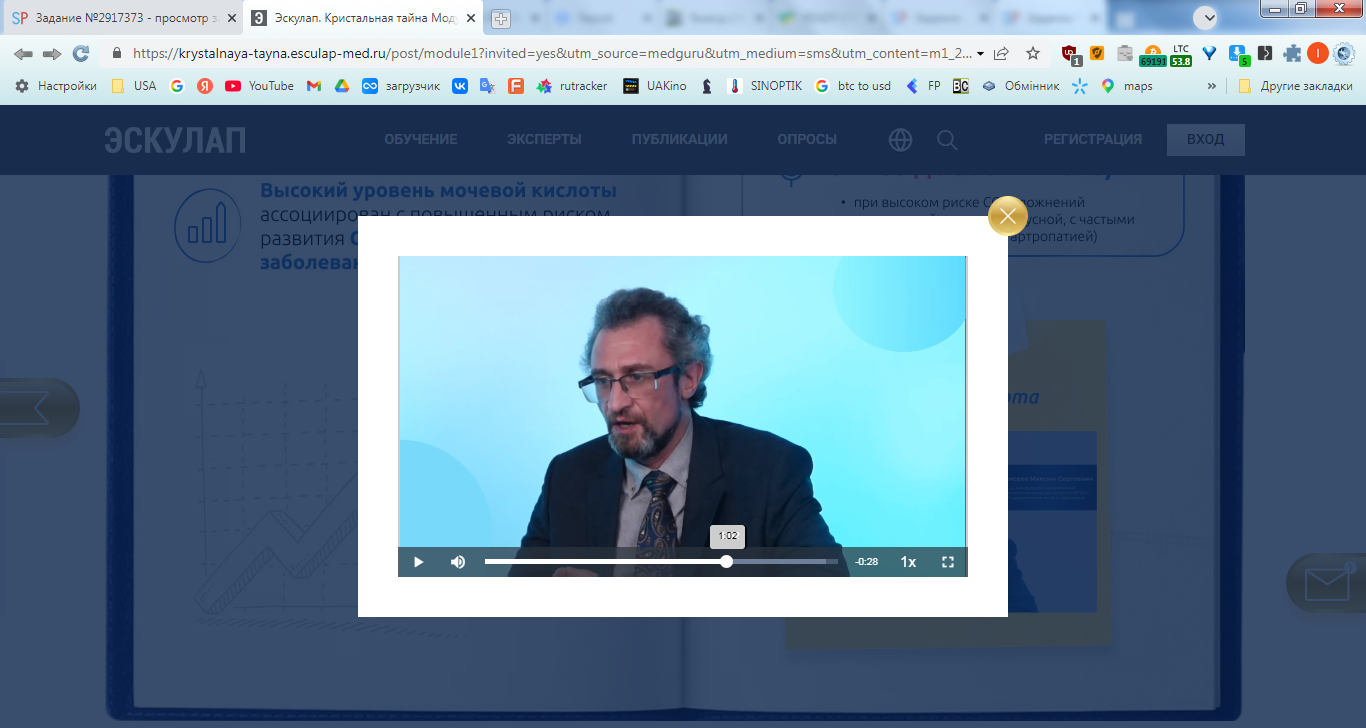Open the orange profile avatar

(x=1317, y=54)
